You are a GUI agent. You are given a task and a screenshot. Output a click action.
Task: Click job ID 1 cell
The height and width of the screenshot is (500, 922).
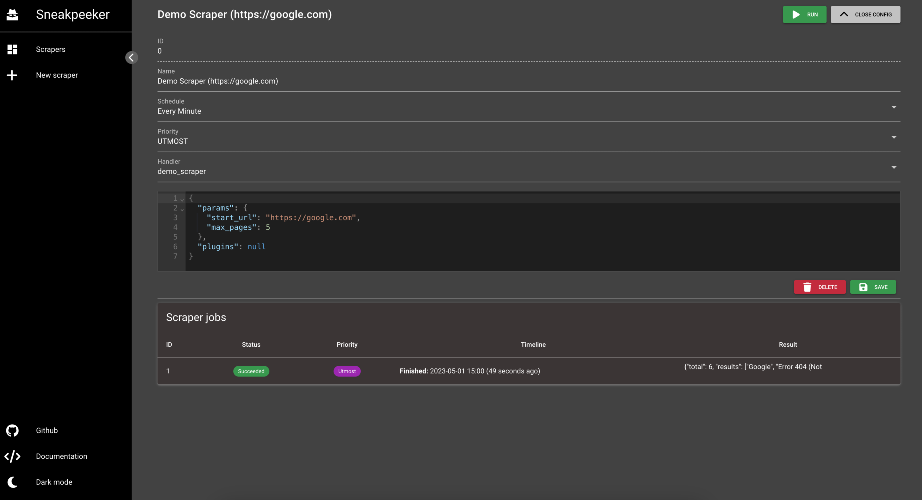tap(168, 371)
